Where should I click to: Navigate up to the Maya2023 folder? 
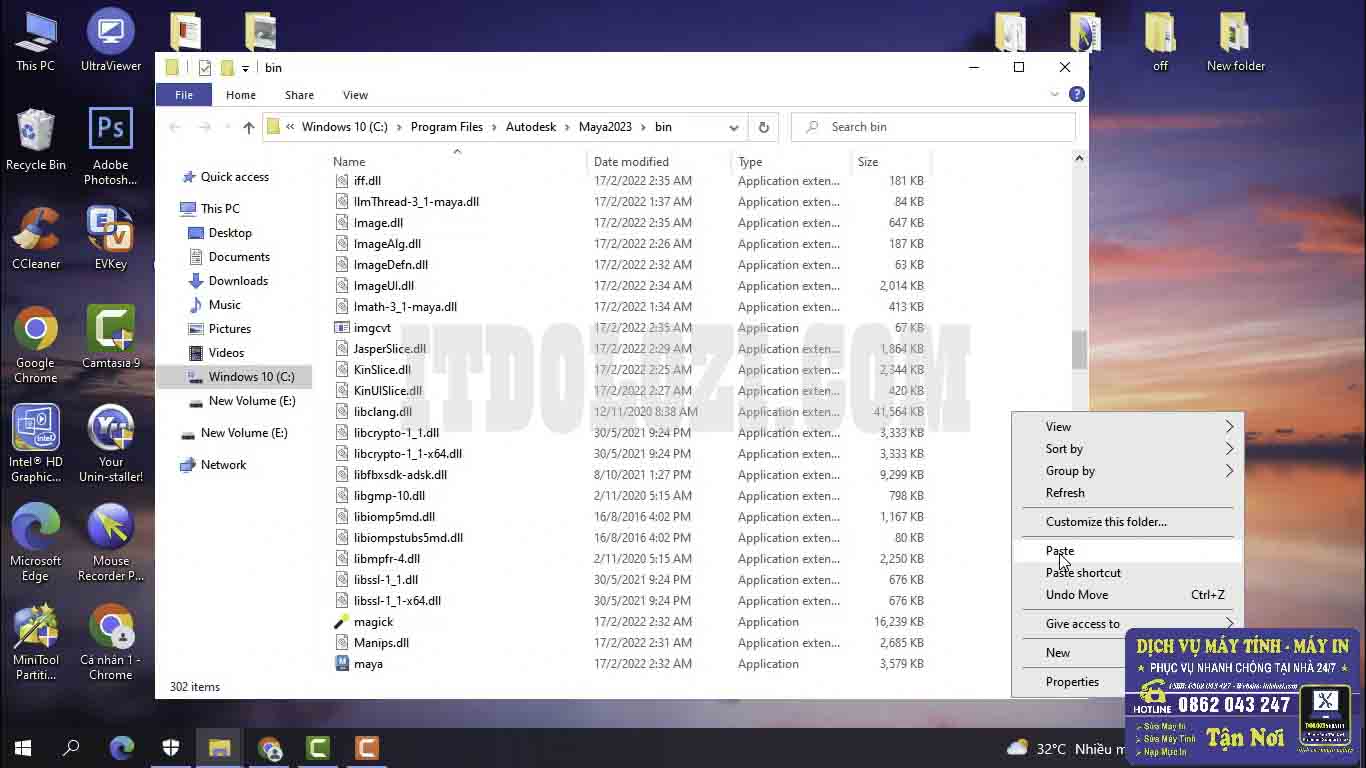249,127
